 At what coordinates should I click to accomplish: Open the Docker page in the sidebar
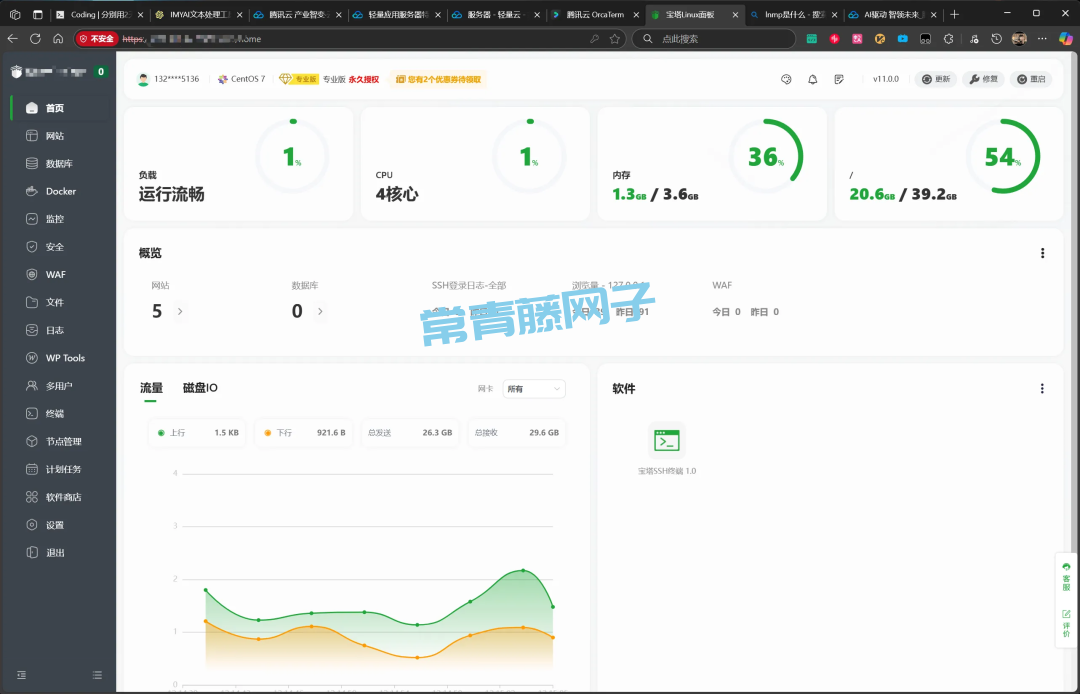pos(60,191)
